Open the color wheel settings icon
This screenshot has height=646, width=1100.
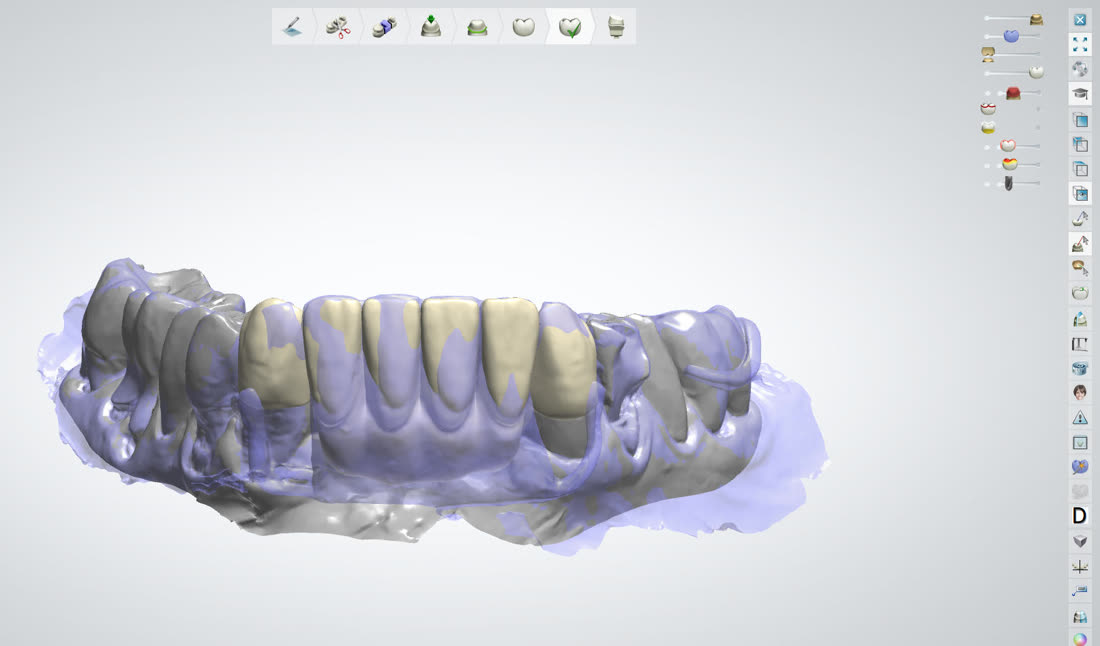[x=1080, y=639]
